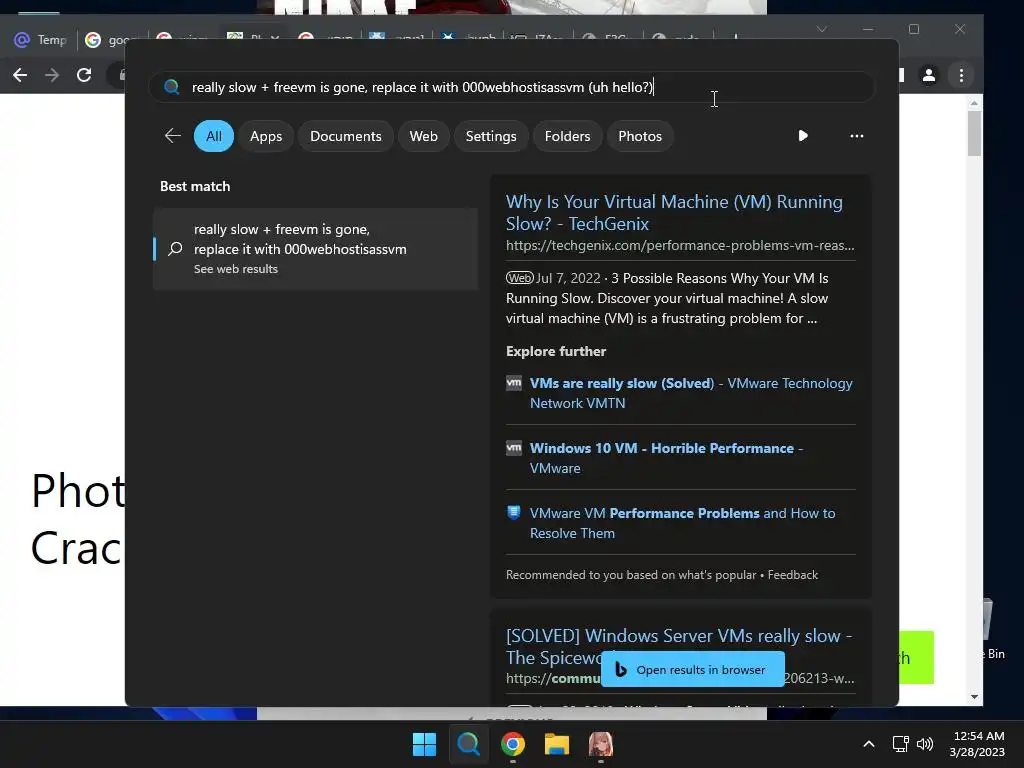Click Open results in browser button

[x=692, y=669]
